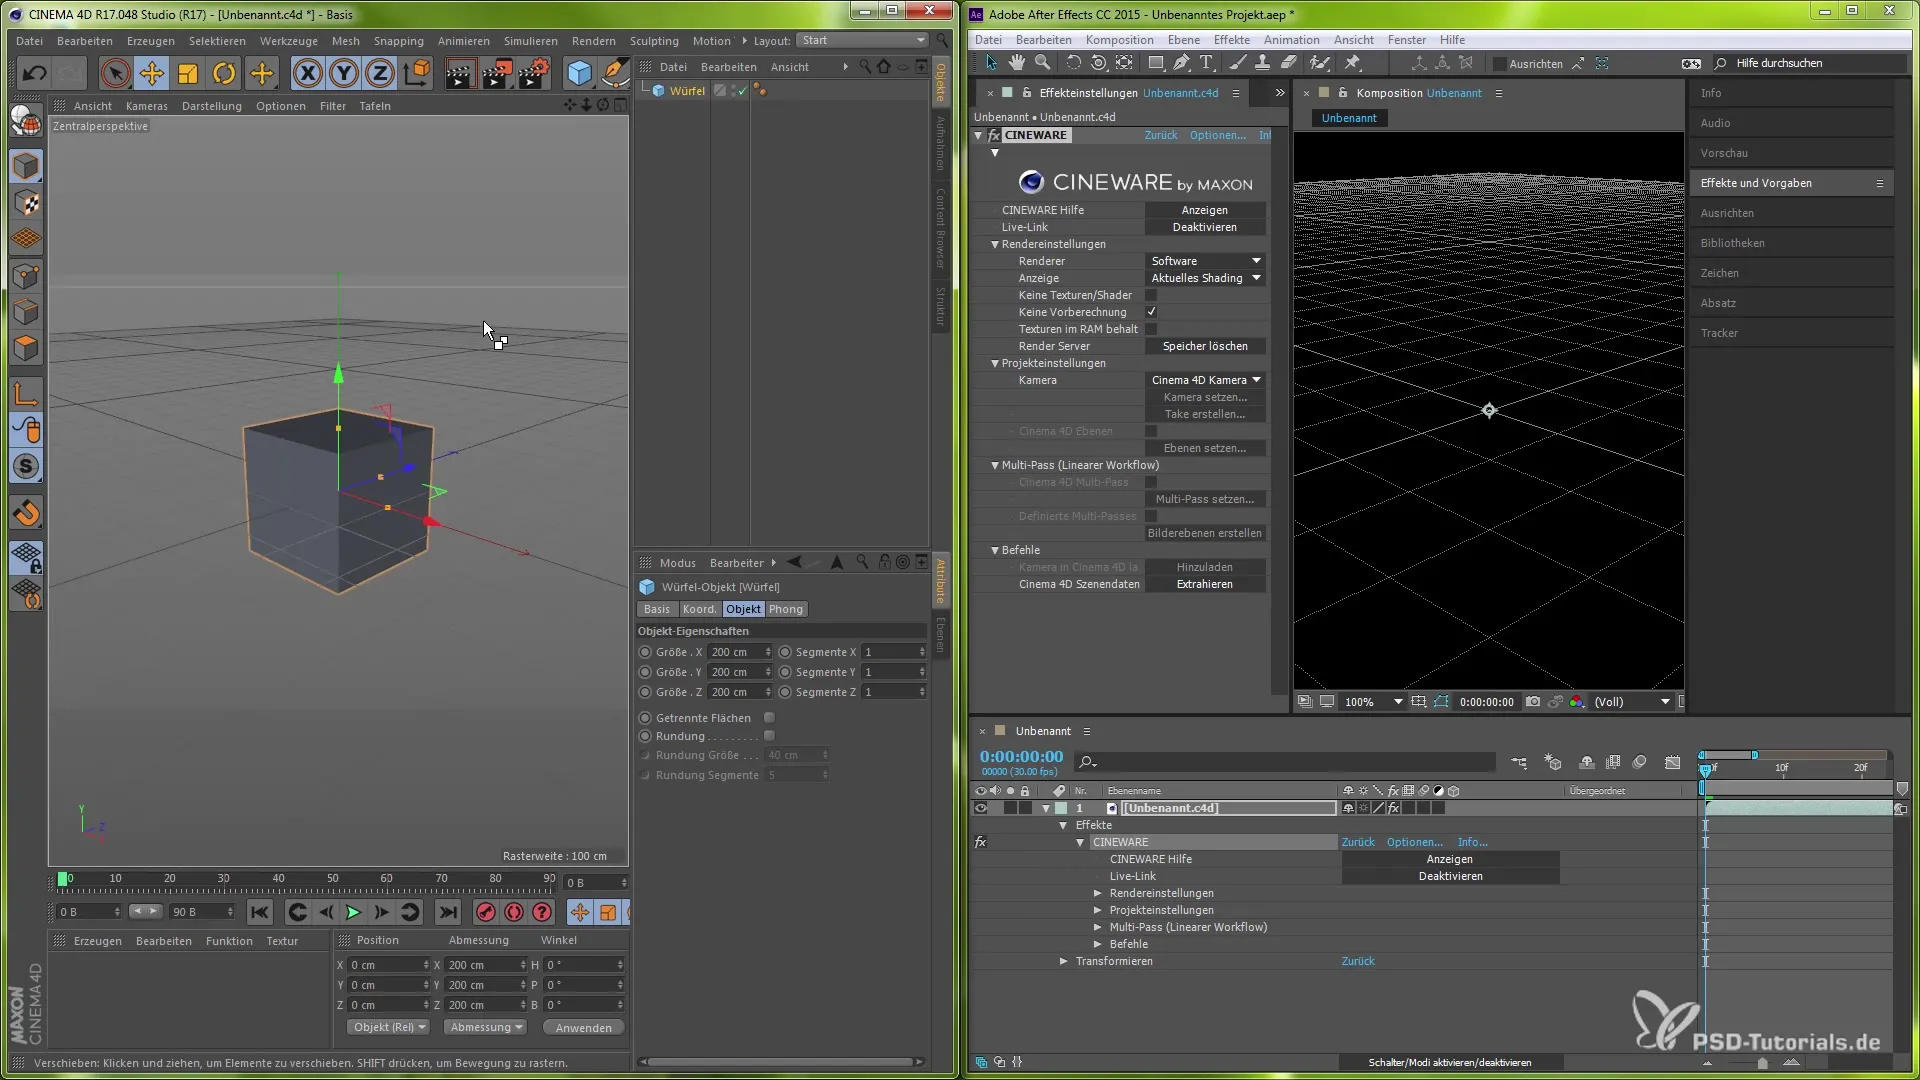Open the Komposition menu in After Effects
This screenshot has width=1920, height=1080.
1119,40
